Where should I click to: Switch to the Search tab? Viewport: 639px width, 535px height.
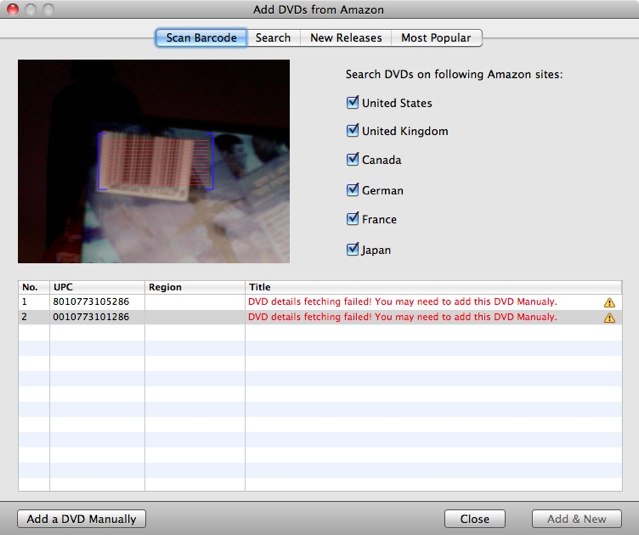click(x=273, y=38)
